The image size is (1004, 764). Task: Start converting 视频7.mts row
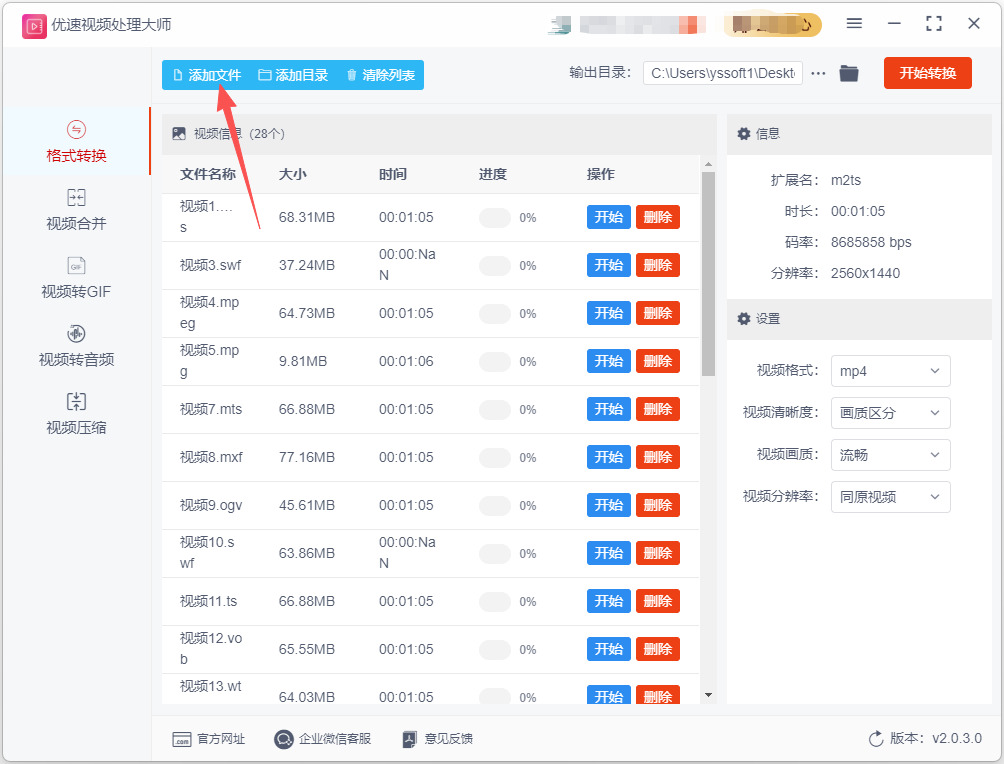[x=608, y=409]
